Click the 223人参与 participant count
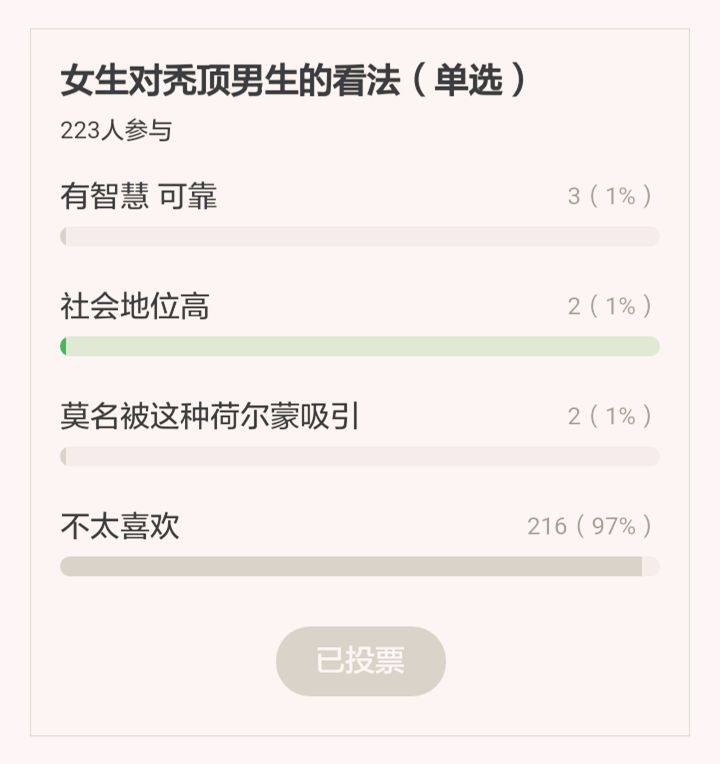 (x=116, y=131)
